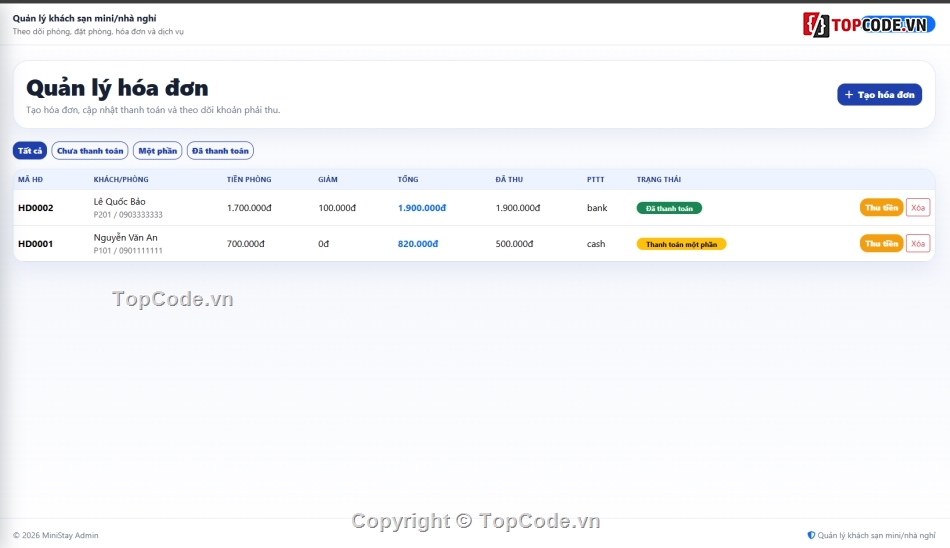Click the total 1.900.000đ in Tổng column
This screenshot has width=950, height=548.
(422, 208)
